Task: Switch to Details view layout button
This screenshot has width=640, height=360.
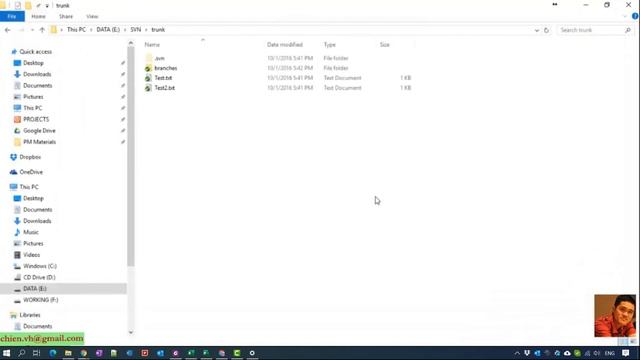Action: click(623, 341)
